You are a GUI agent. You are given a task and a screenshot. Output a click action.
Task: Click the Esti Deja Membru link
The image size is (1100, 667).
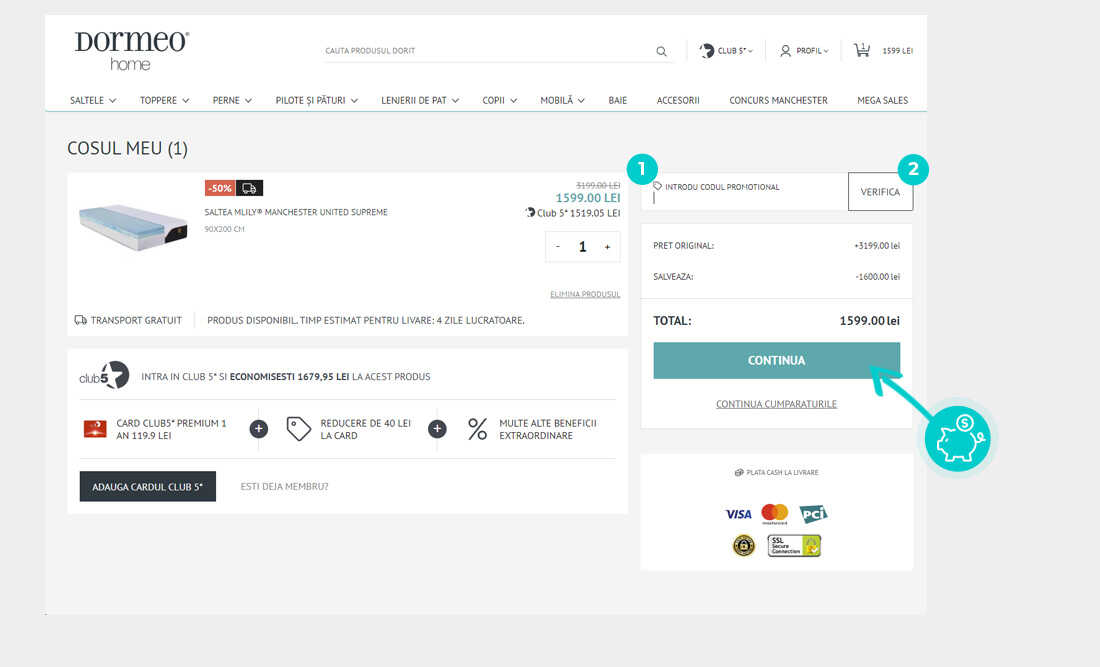pyautogui.click(x=284, y=487)
